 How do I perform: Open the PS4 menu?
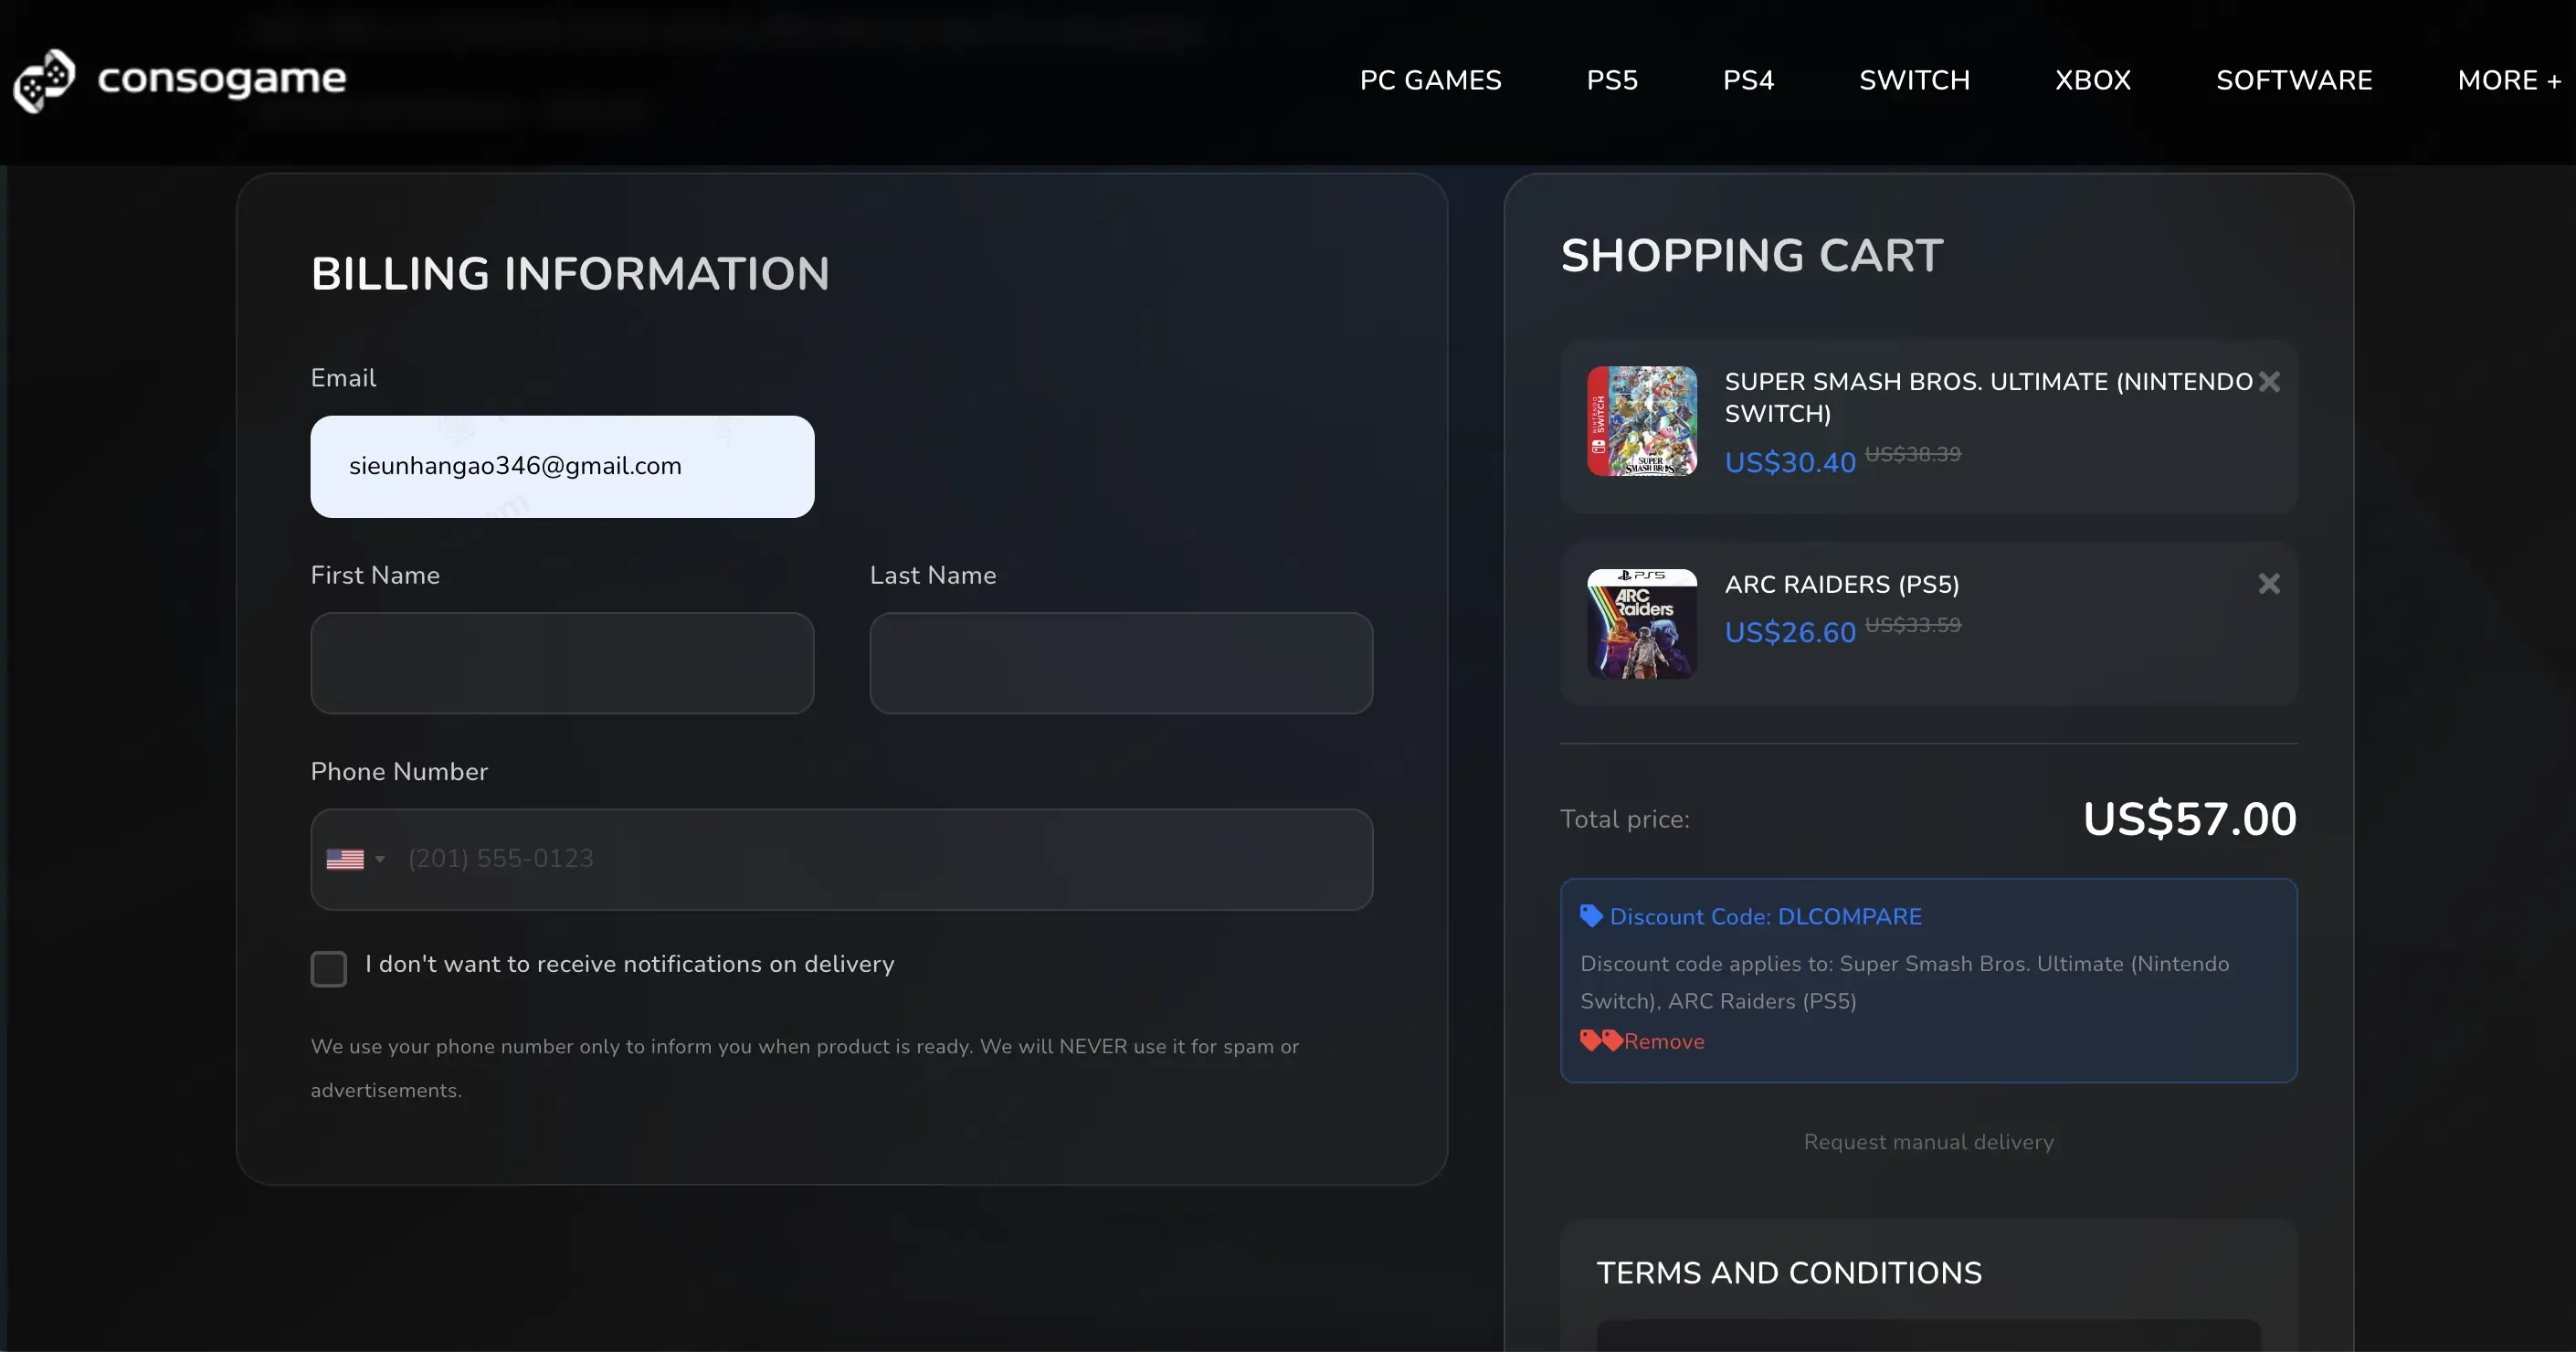tap(1748, 80)
